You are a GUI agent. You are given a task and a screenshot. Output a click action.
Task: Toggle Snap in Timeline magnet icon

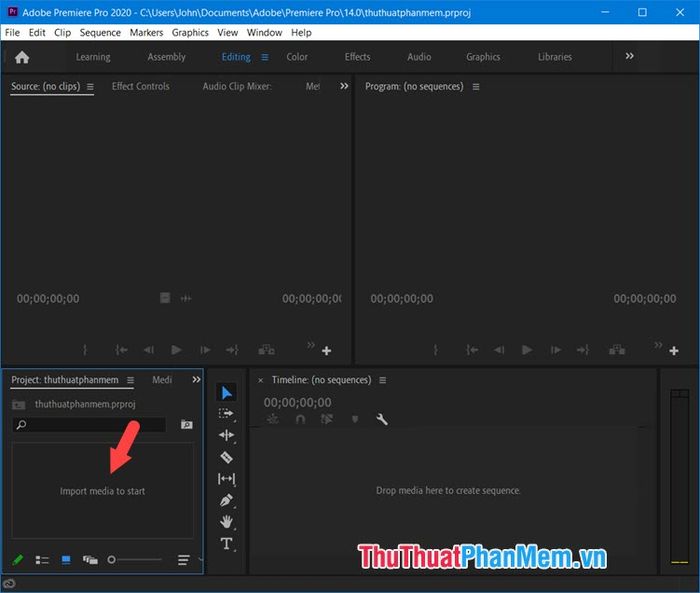pos(300,419)
